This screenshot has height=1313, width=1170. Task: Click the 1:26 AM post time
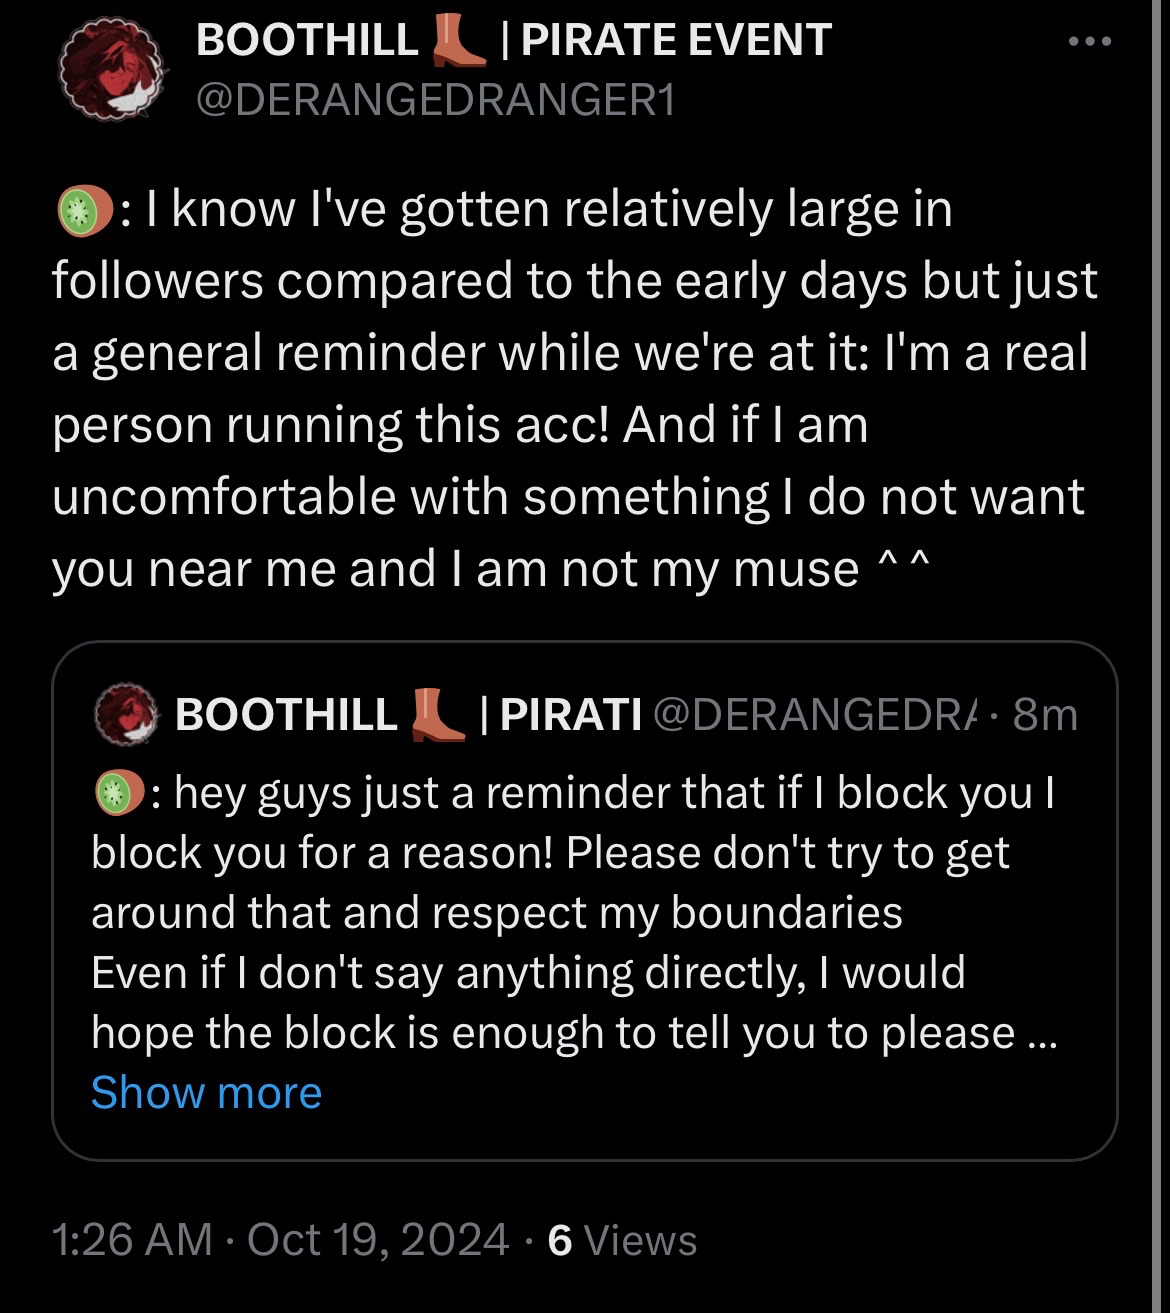tap(131, 1240)
